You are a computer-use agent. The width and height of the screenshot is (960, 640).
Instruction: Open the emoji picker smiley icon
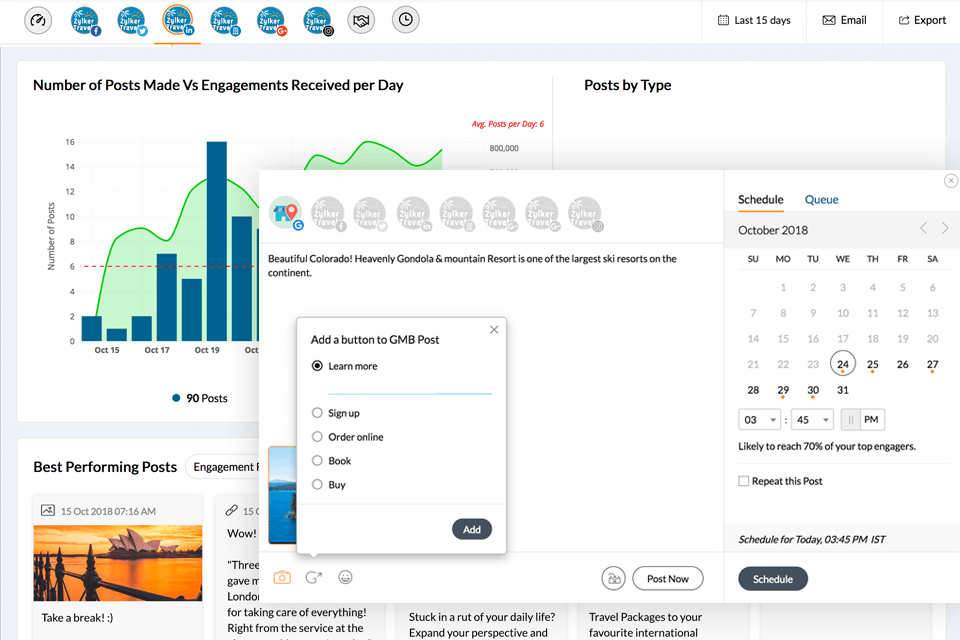tap(345, 578)
